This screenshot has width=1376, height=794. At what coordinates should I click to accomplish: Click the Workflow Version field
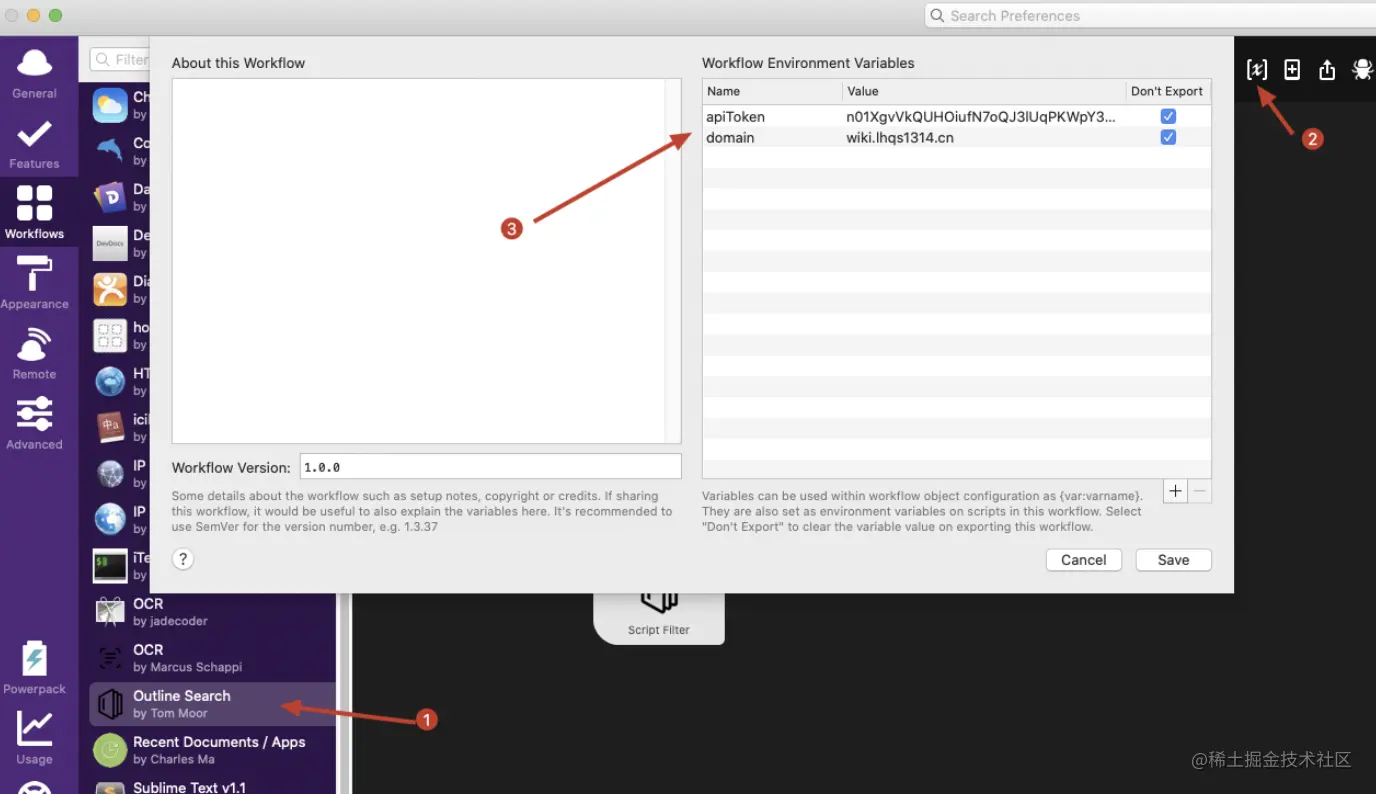coord(490,467)
